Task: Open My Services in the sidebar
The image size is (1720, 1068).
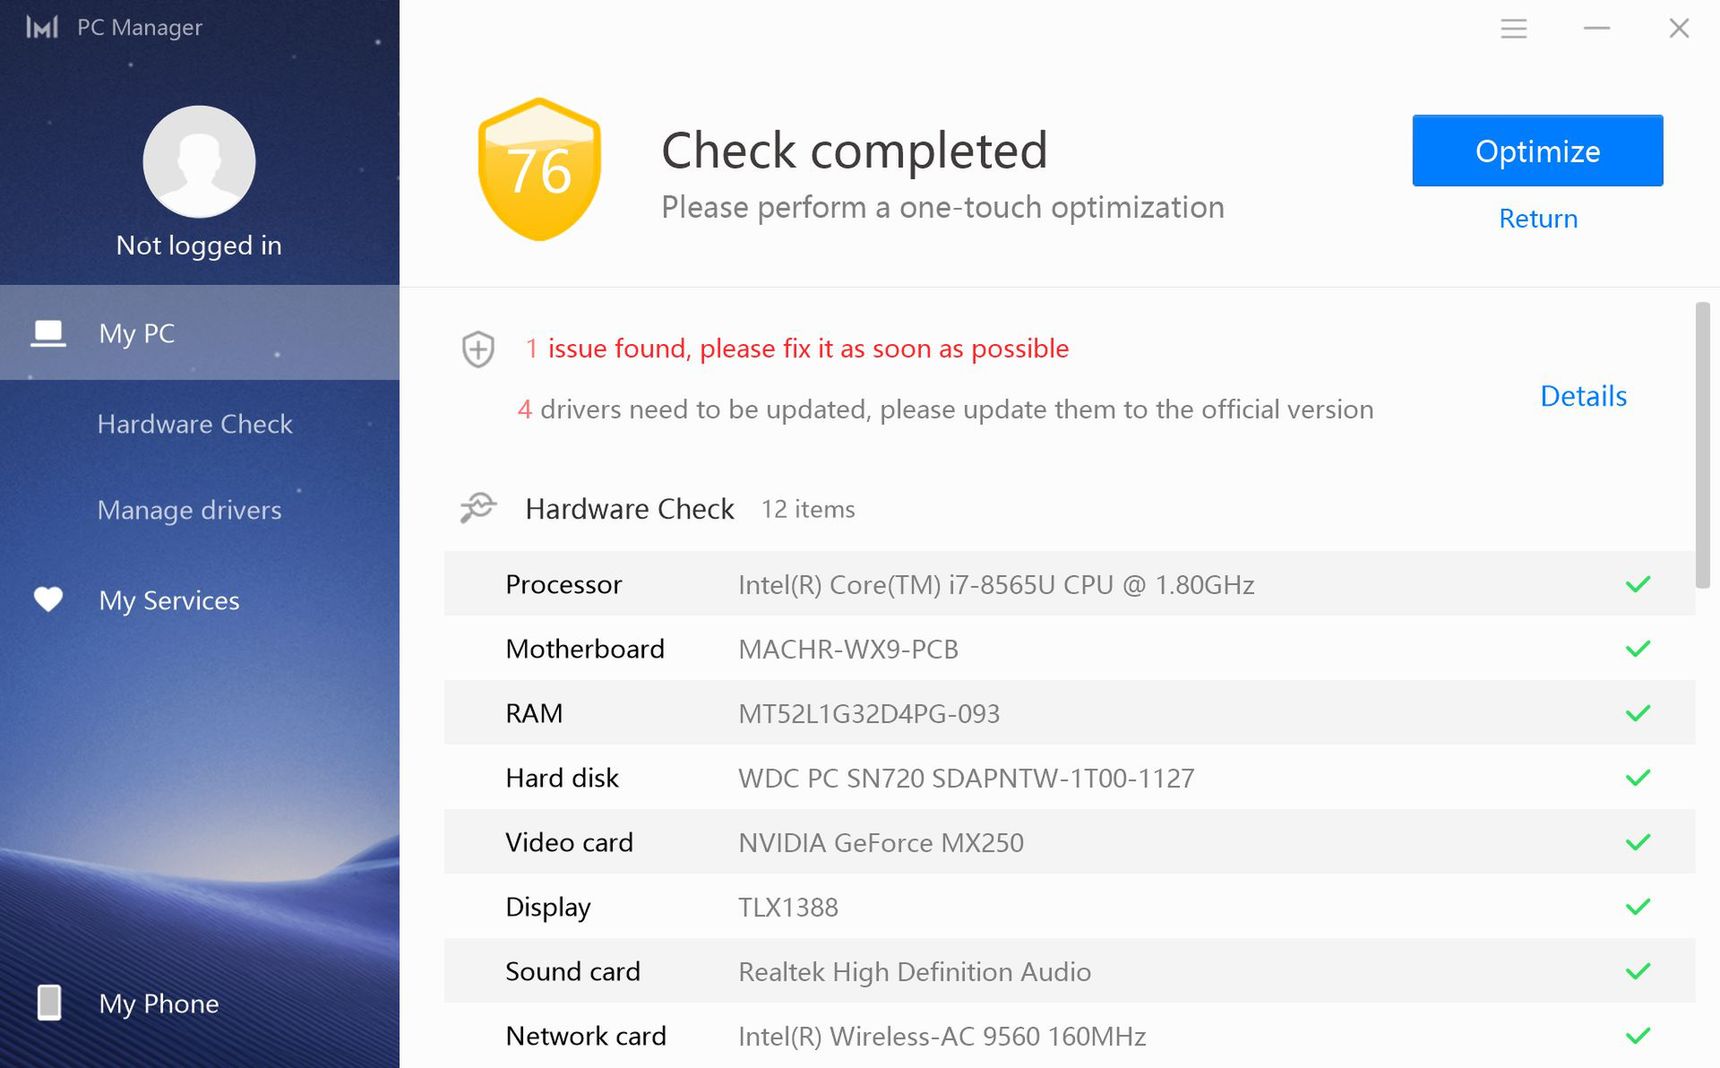Action: [169, 600]
